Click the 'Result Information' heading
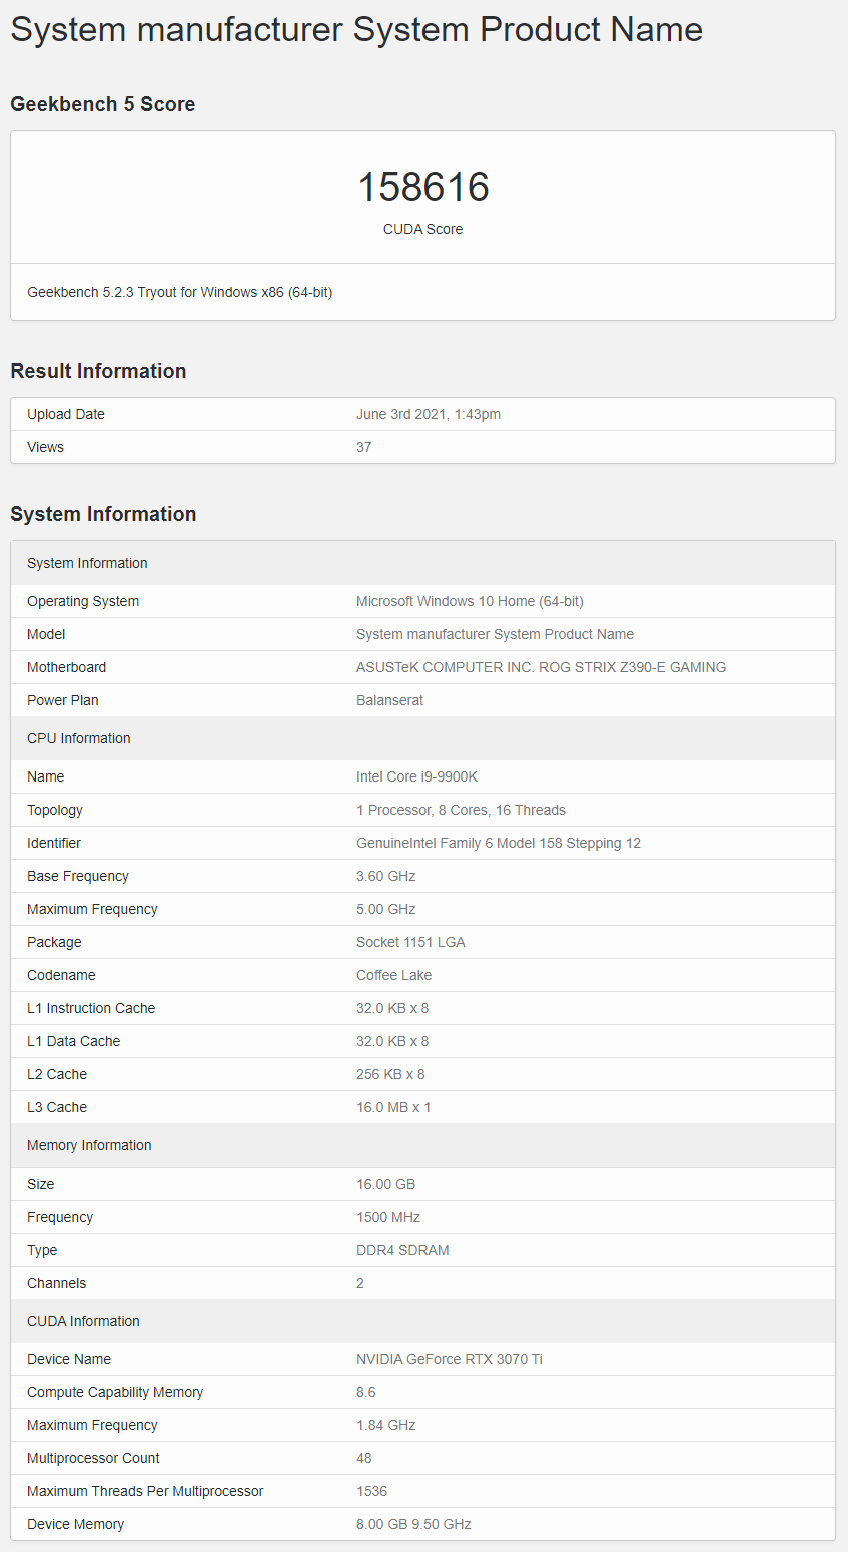This screenshot has height=1552, width=848. tap(98, 371)
